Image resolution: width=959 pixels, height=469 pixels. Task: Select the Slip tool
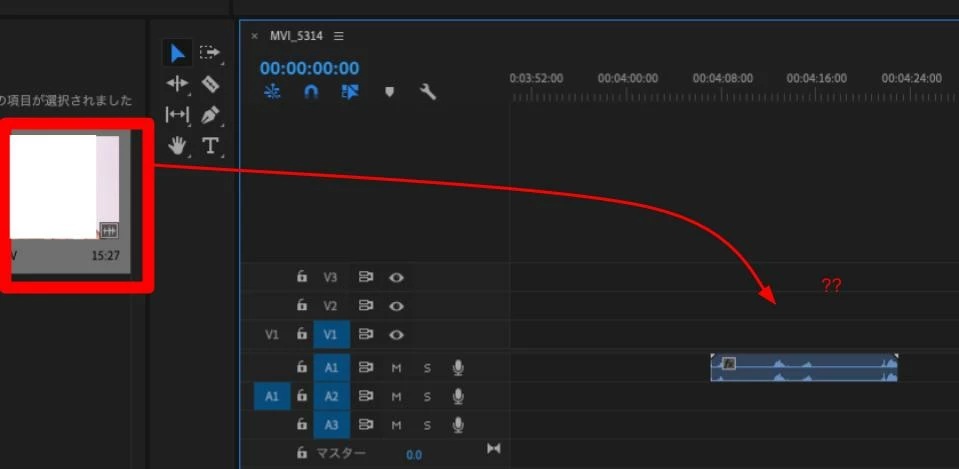[177, 114]
